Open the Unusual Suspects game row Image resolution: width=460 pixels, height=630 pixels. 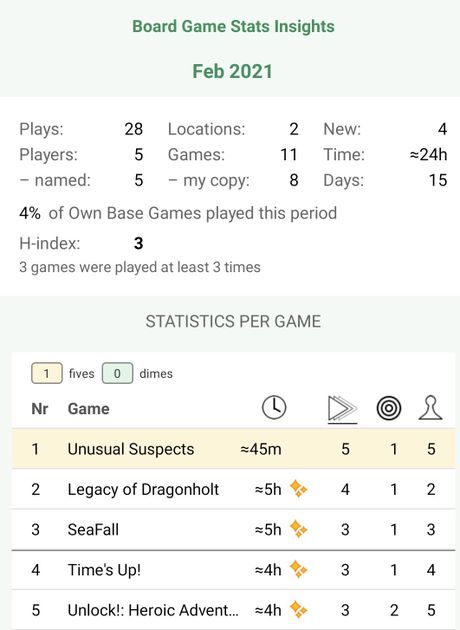click(233, 449)
